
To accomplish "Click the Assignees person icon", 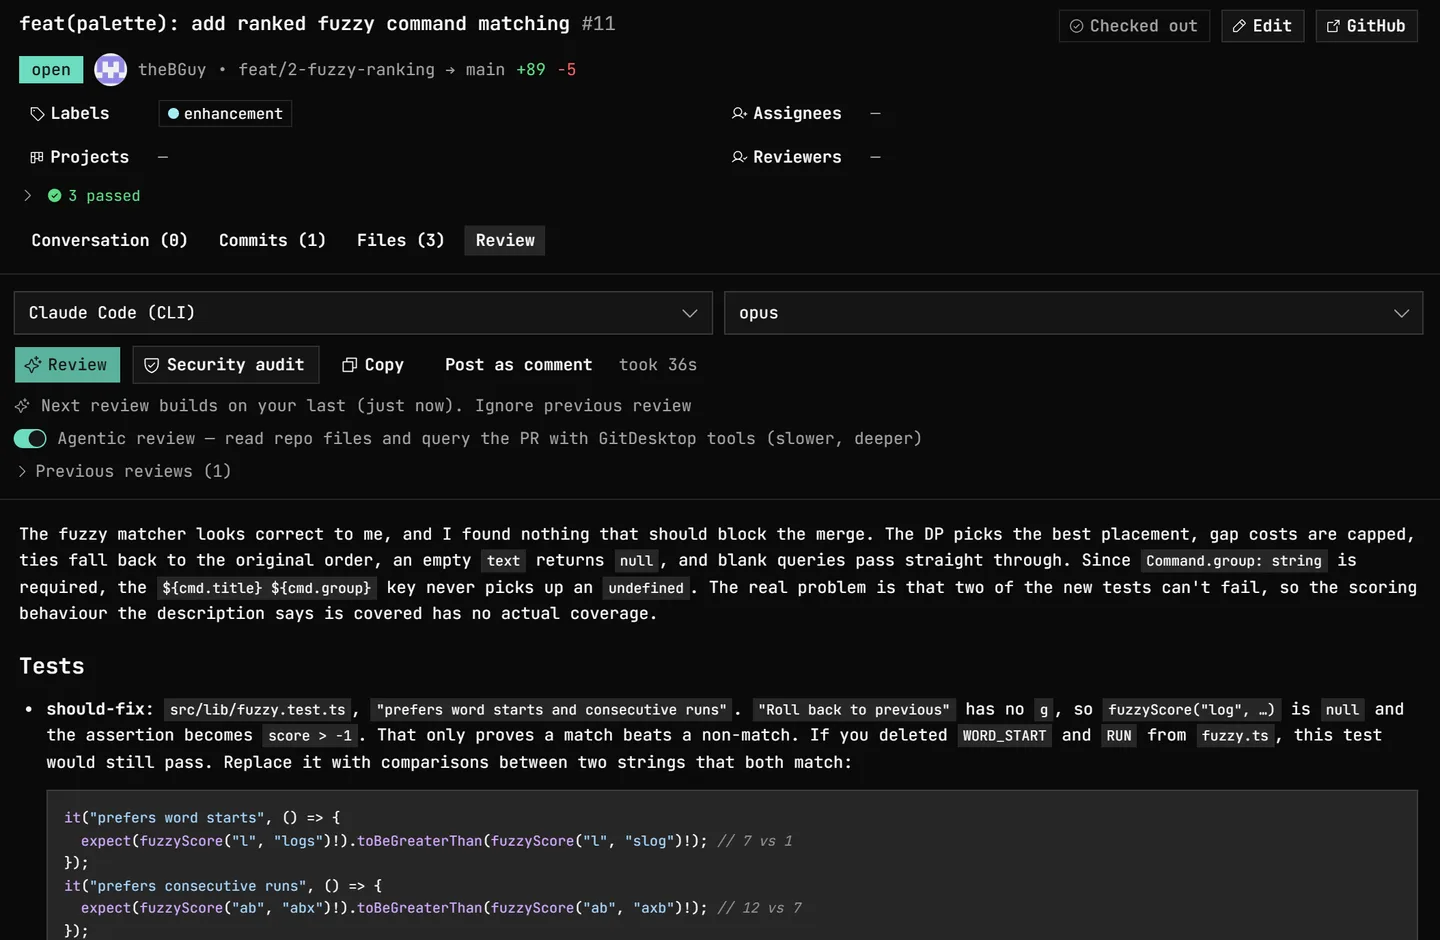I will (x=739, y=114).
